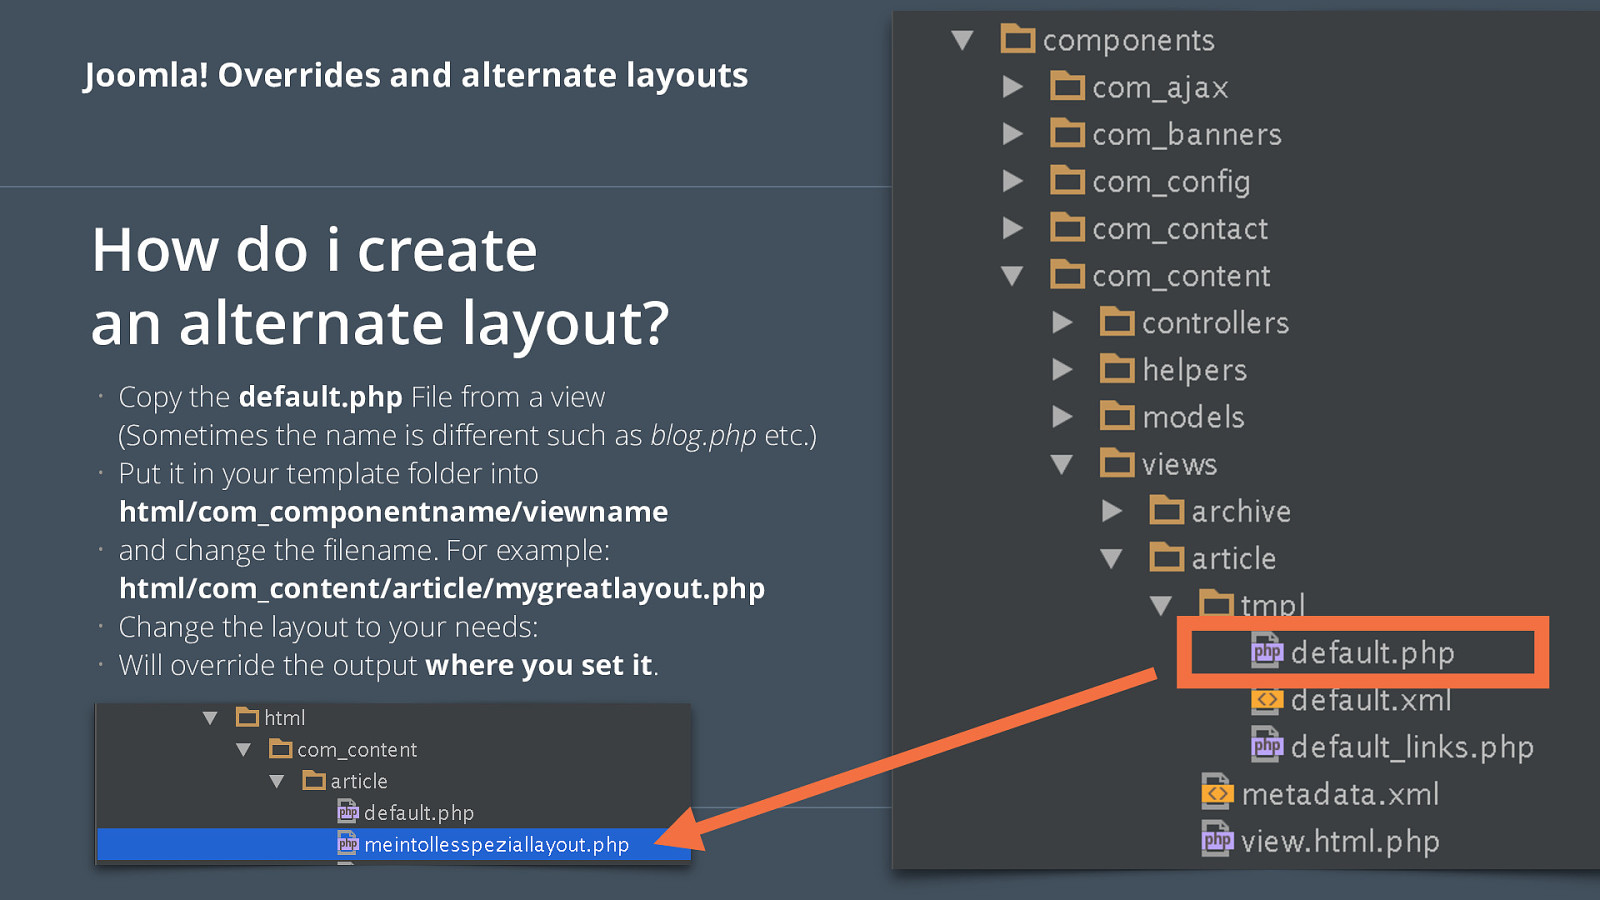
Task: Click the helpers folder icon
Action: 1117,368
